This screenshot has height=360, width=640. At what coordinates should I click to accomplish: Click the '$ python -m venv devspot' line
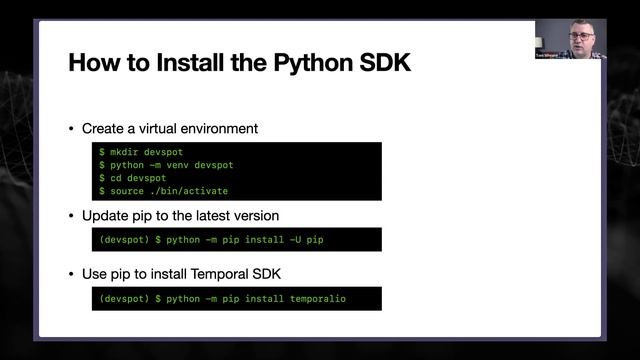pos(166,165)
